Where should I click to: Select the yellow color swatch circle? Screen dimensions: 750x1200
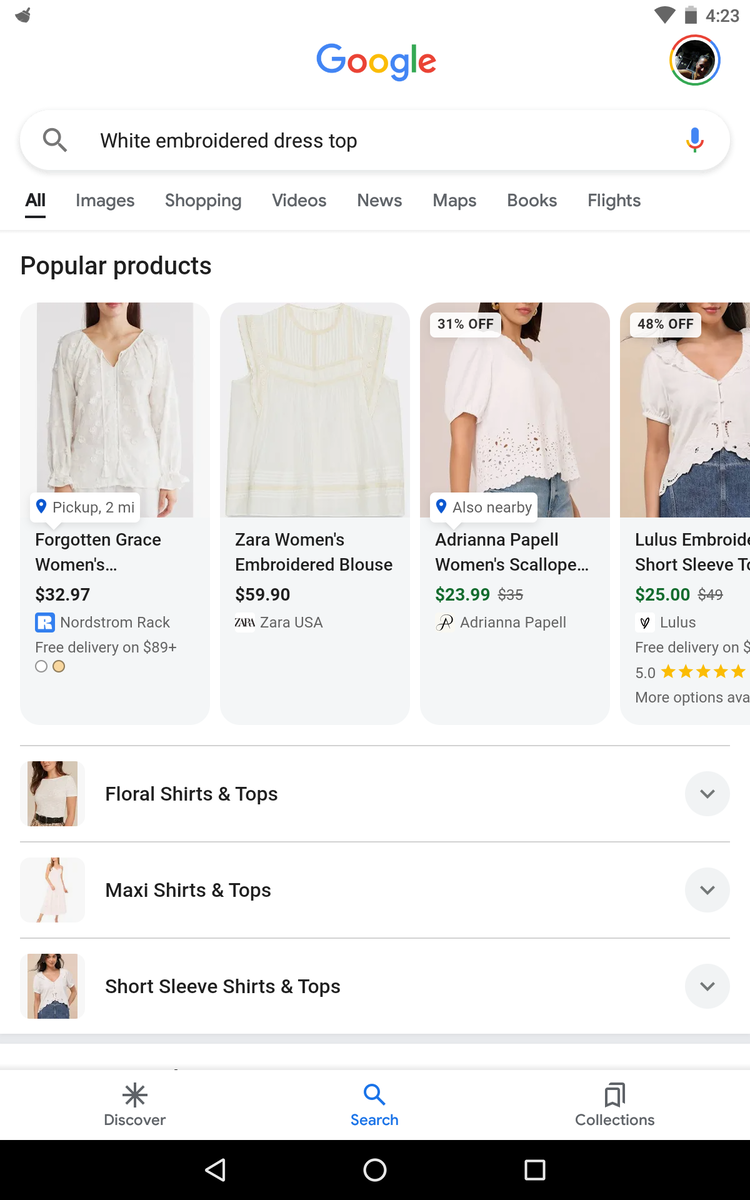tap(59, 666)
